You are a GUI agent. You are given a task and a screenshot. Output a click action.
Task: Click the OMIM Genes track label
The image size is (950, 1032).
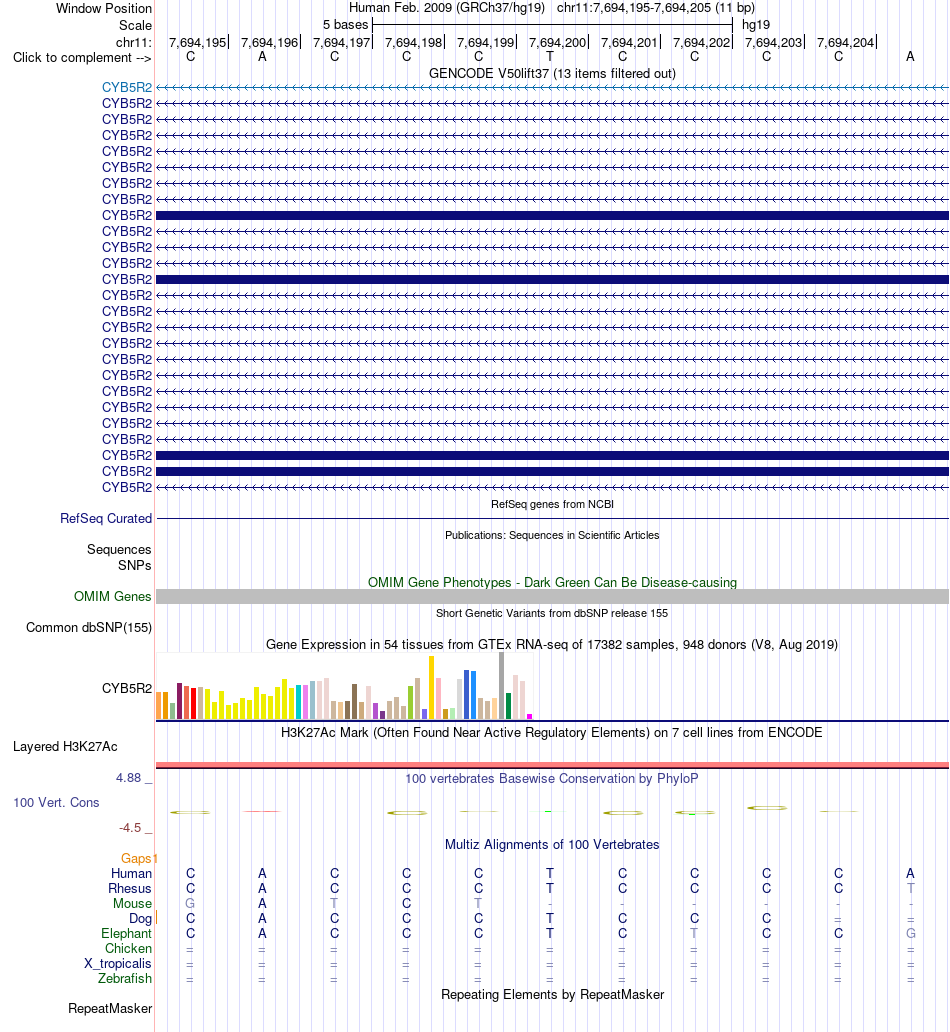[113, 596]
